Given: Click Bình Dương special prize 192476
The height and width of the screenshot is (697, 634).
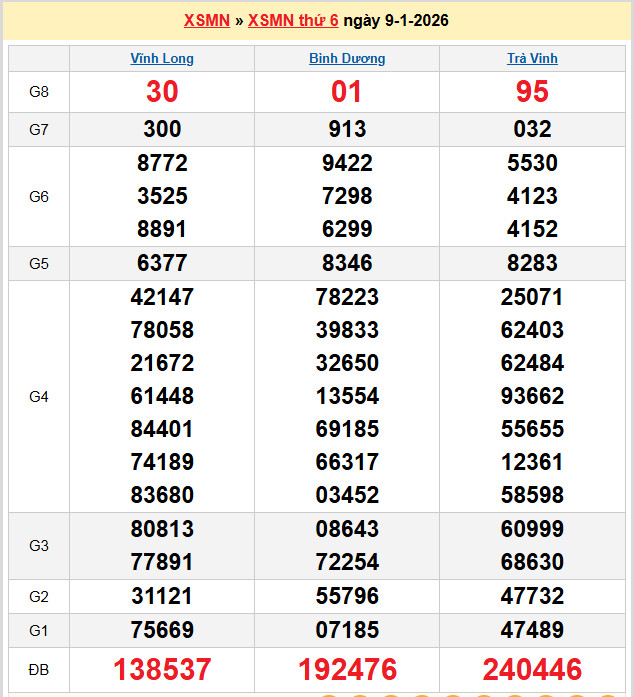Looking at the screenshot, I should tap(347, 669).
